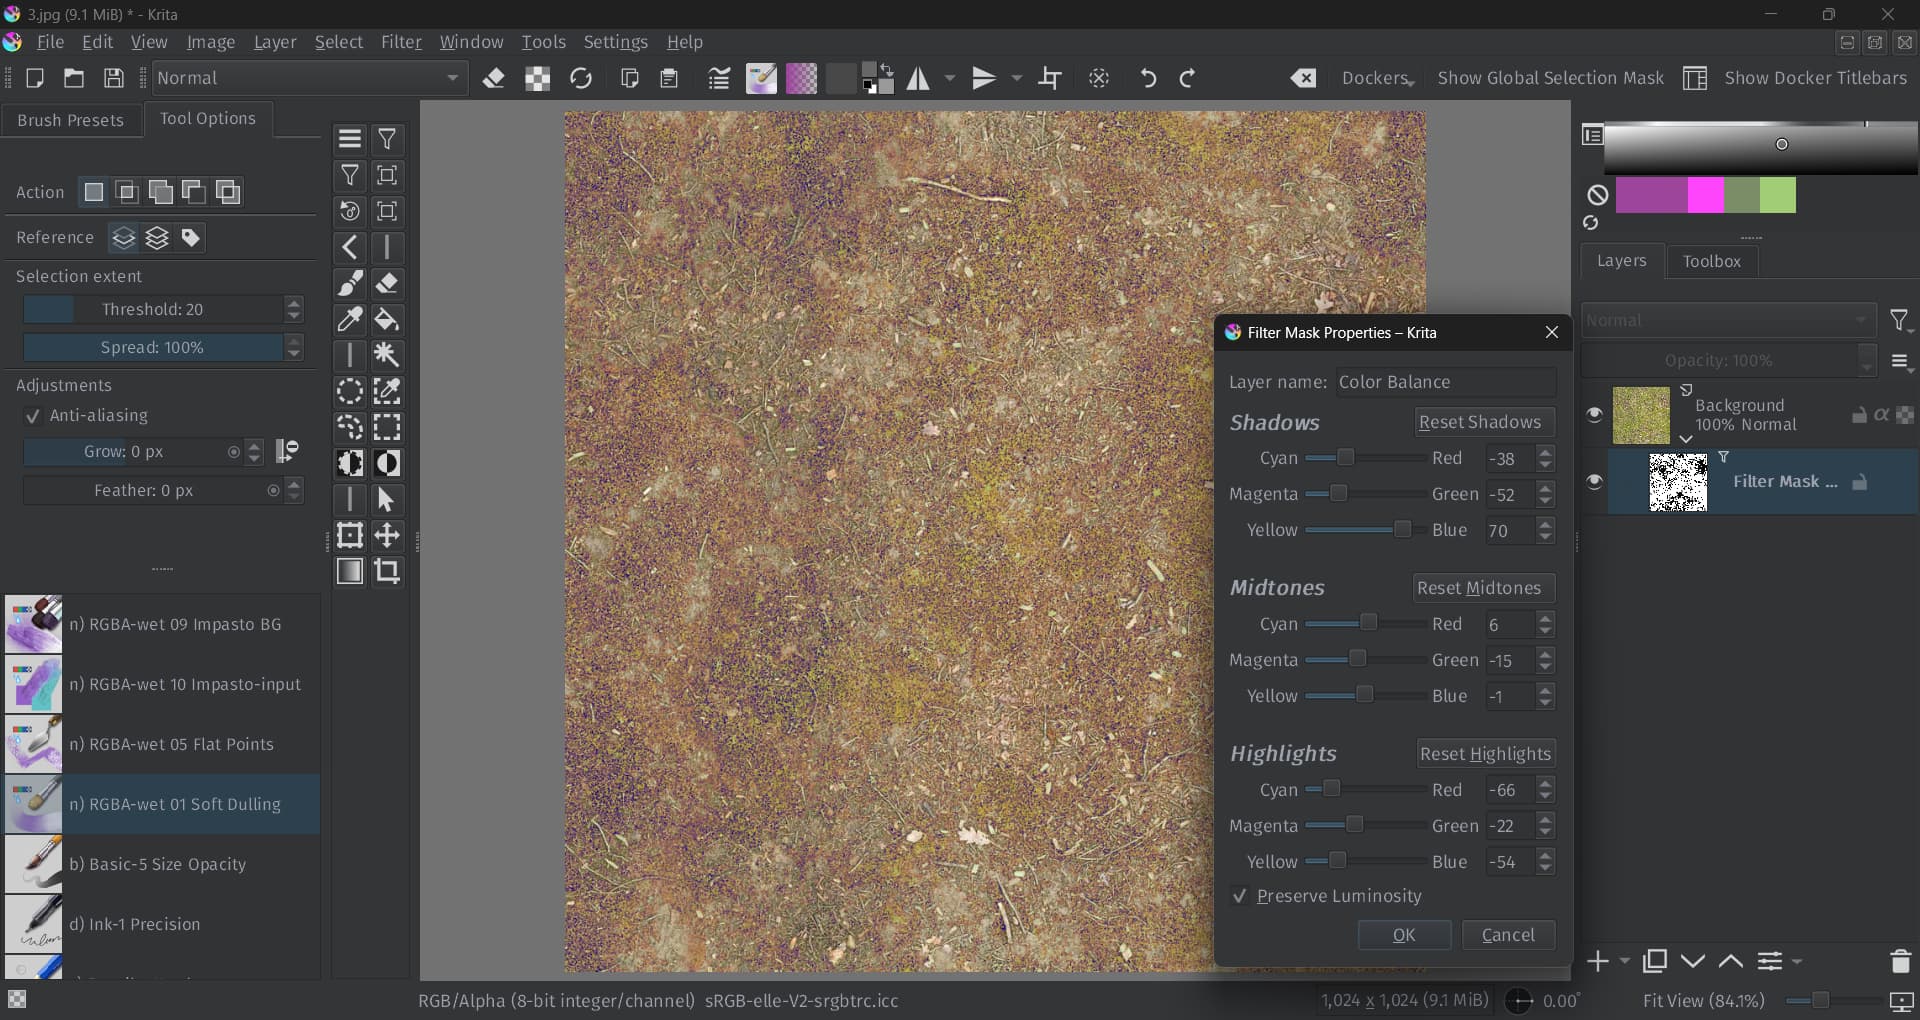The height and width of the screenshot is (1020, 1920).
Task: Select the Freehand Brush tool
Action: point(350,284)
